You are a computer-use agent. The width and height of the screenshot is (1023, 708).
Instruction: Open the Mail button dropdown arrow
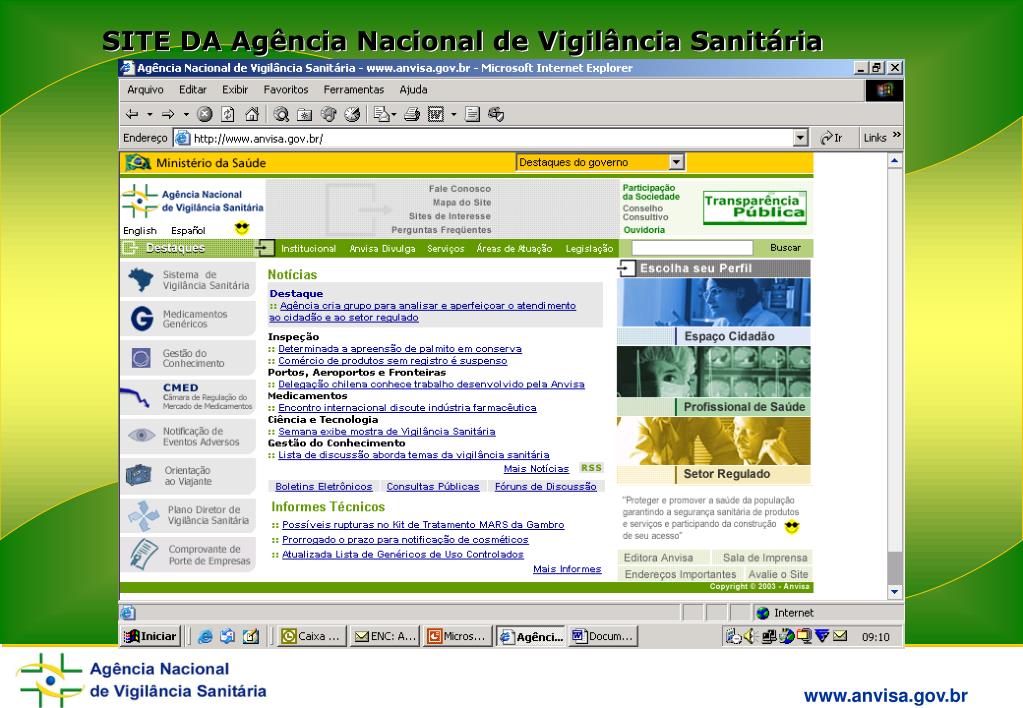pos(394,115)
